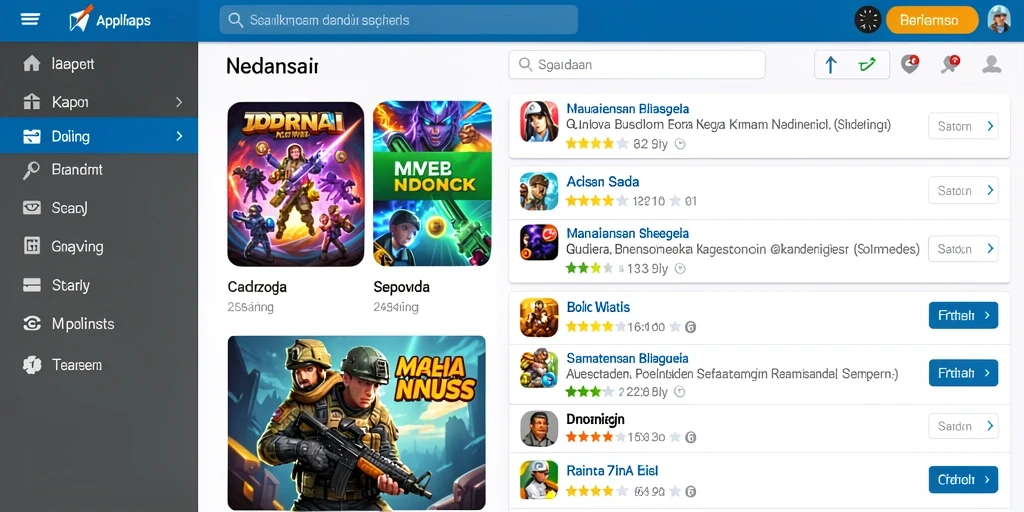Click Satoın button for Adsen Sada

pos(963,191)
